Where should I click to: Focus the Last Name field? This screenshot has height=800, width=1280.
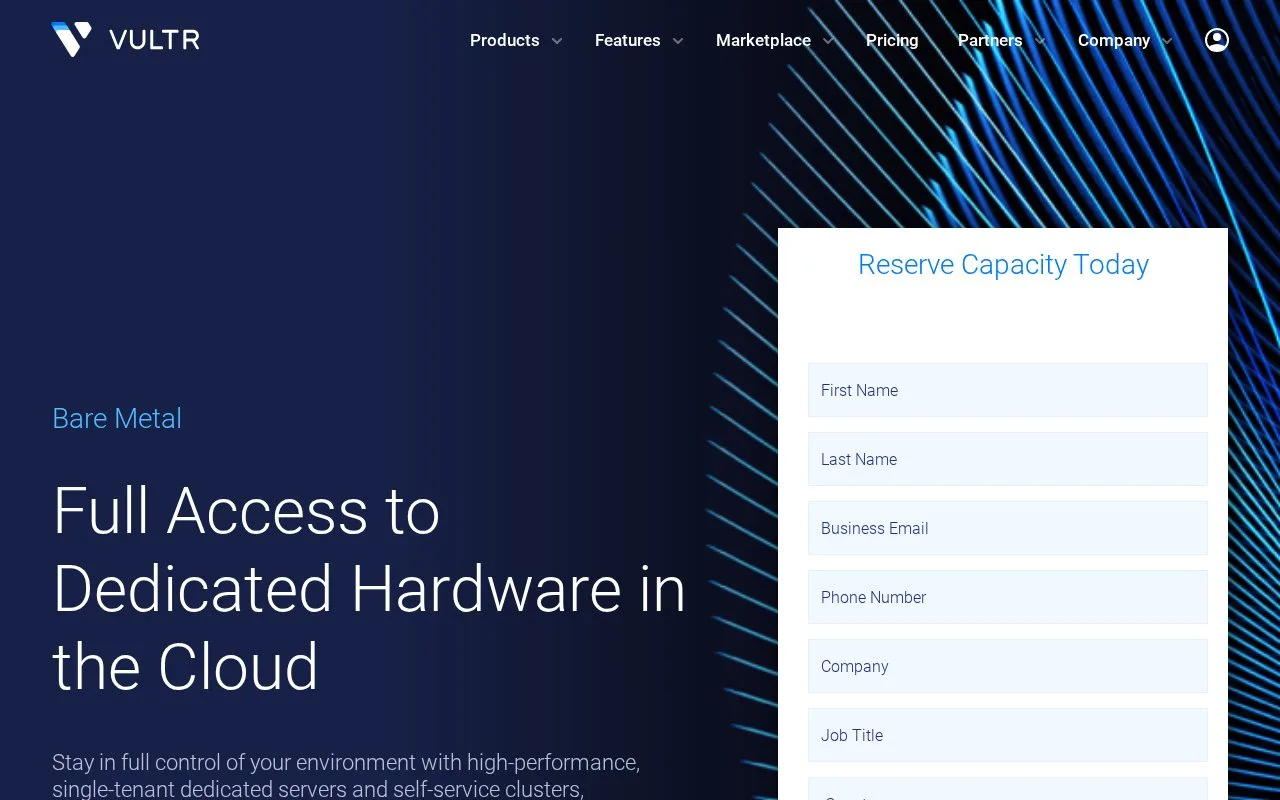[1008, 459]
